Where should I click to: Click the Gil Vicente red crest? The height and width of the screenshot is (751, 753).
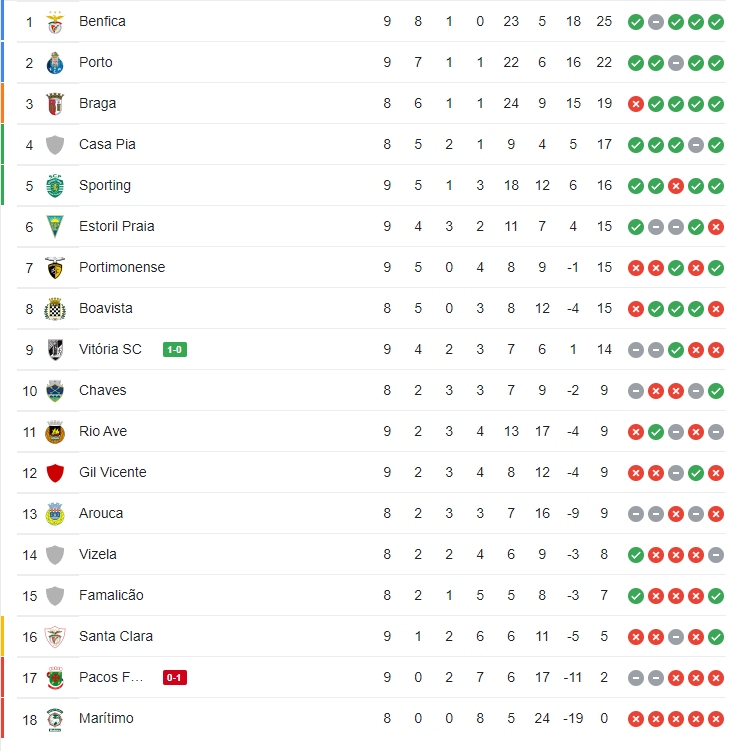55,472
